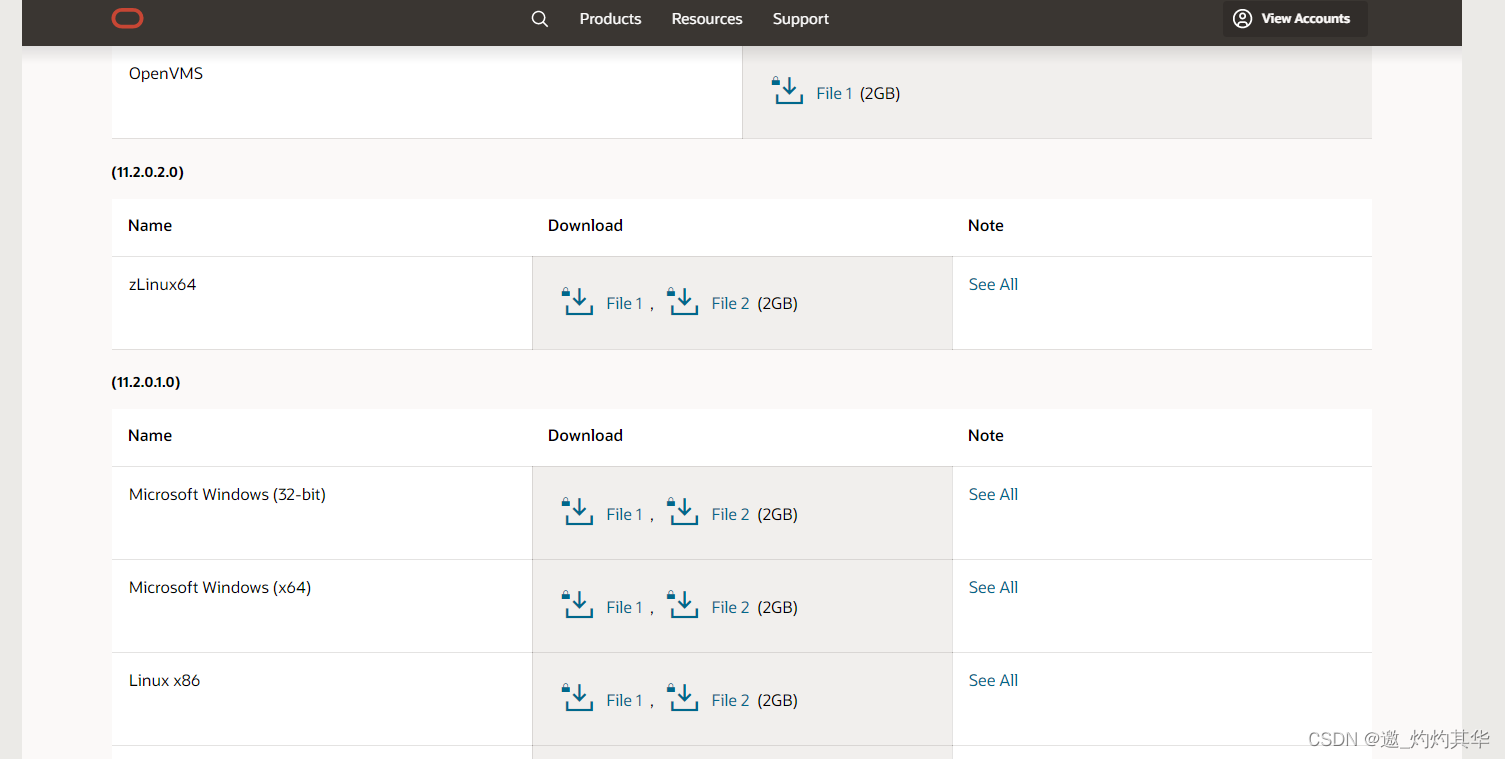Select the zLinux64 row name
This screenshot has height=759, width=1505.
point(162,285)
